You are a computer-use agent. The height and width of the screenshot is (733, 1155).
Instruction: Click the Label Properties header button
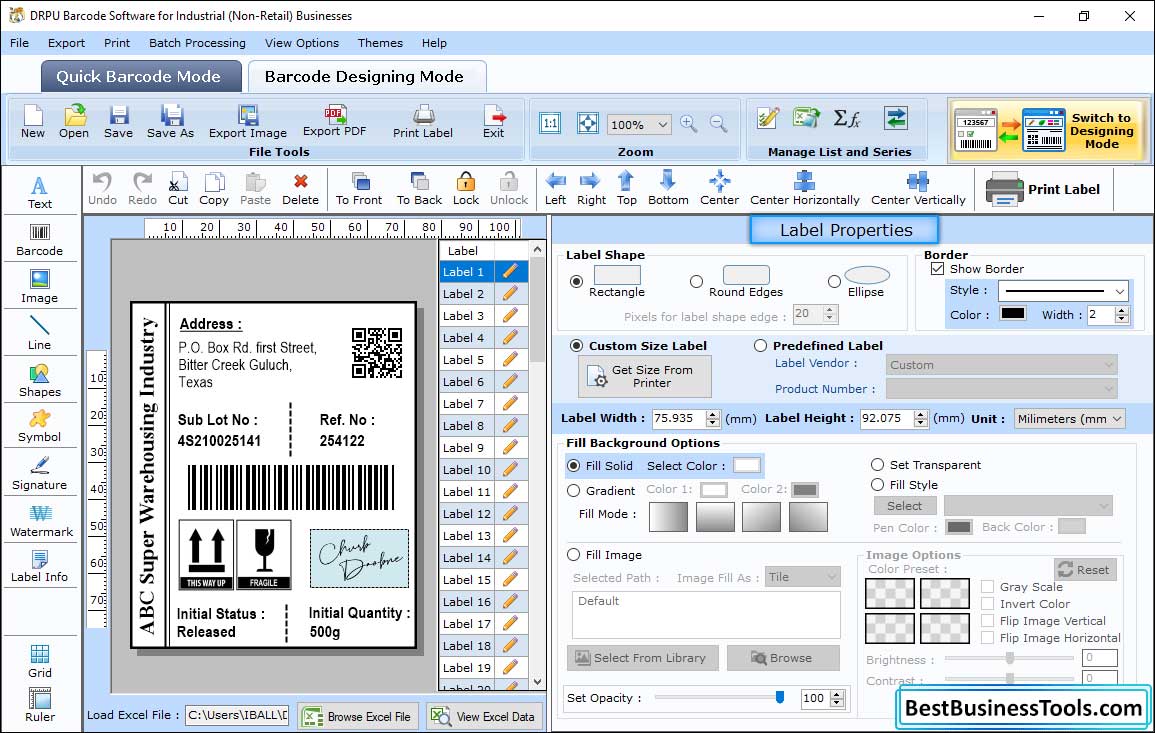click(x=844, y=230)
